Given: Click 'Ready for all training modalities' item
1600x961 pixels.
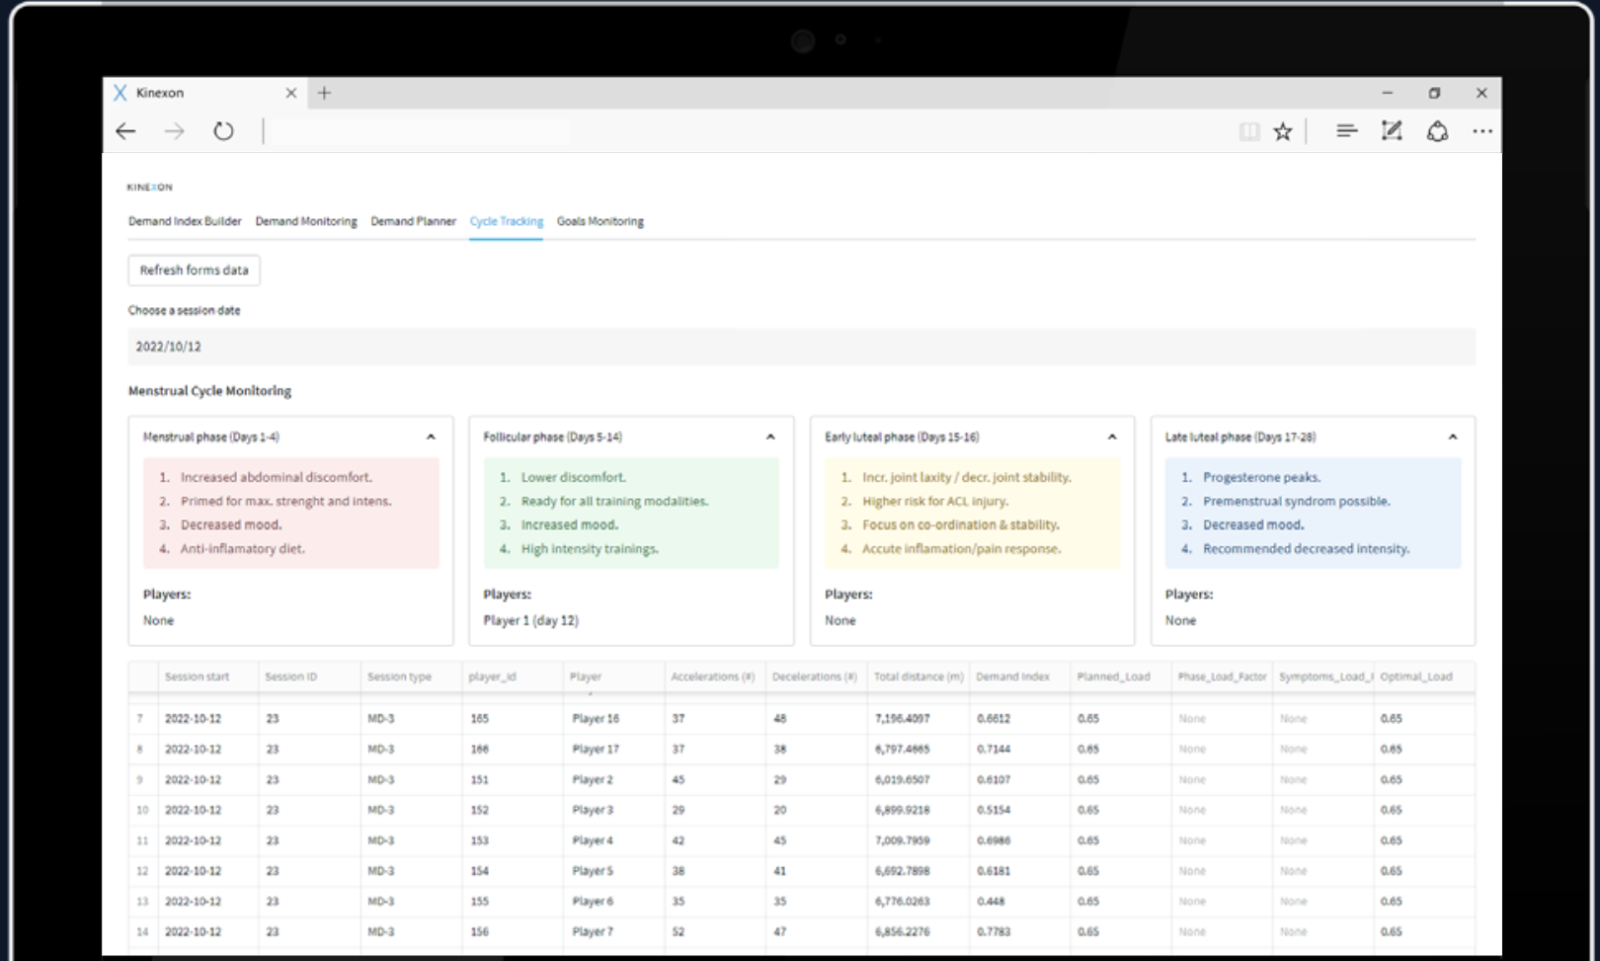Looking at the screenshot, I should click(614, 501).
